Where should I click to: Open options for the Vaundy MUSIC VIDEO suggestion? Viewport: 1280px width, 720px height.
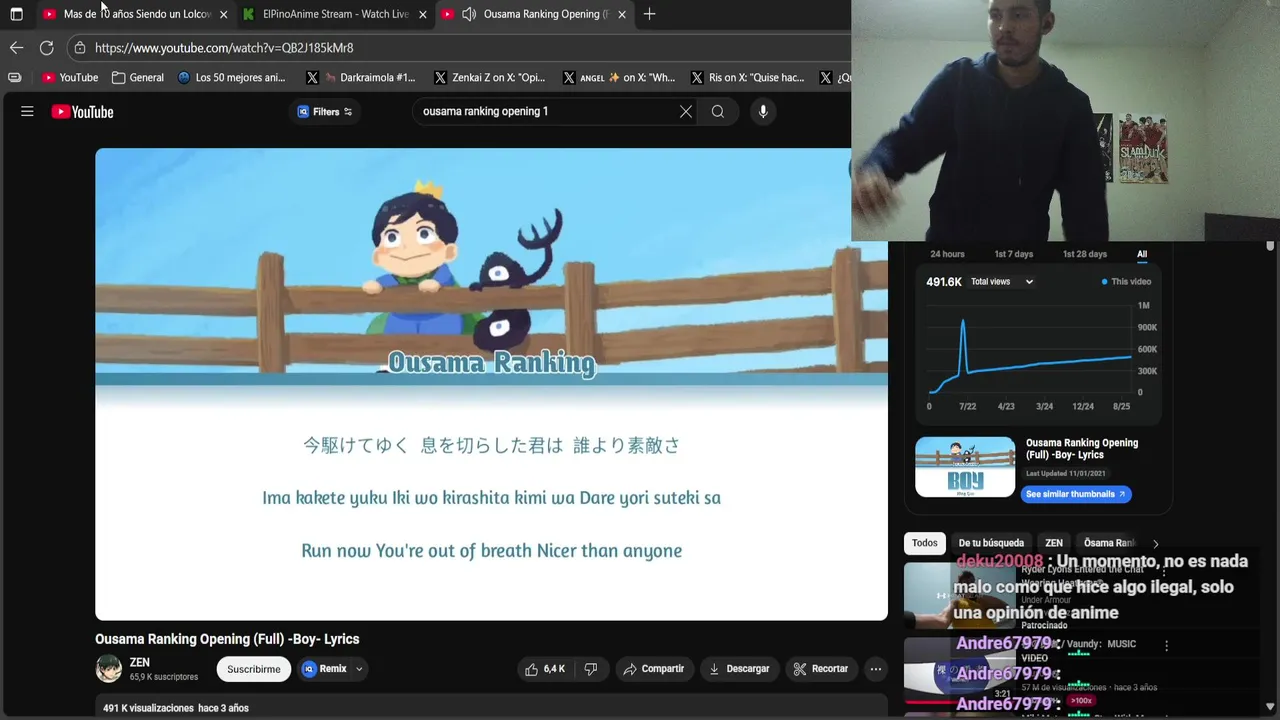[1166, 646]
